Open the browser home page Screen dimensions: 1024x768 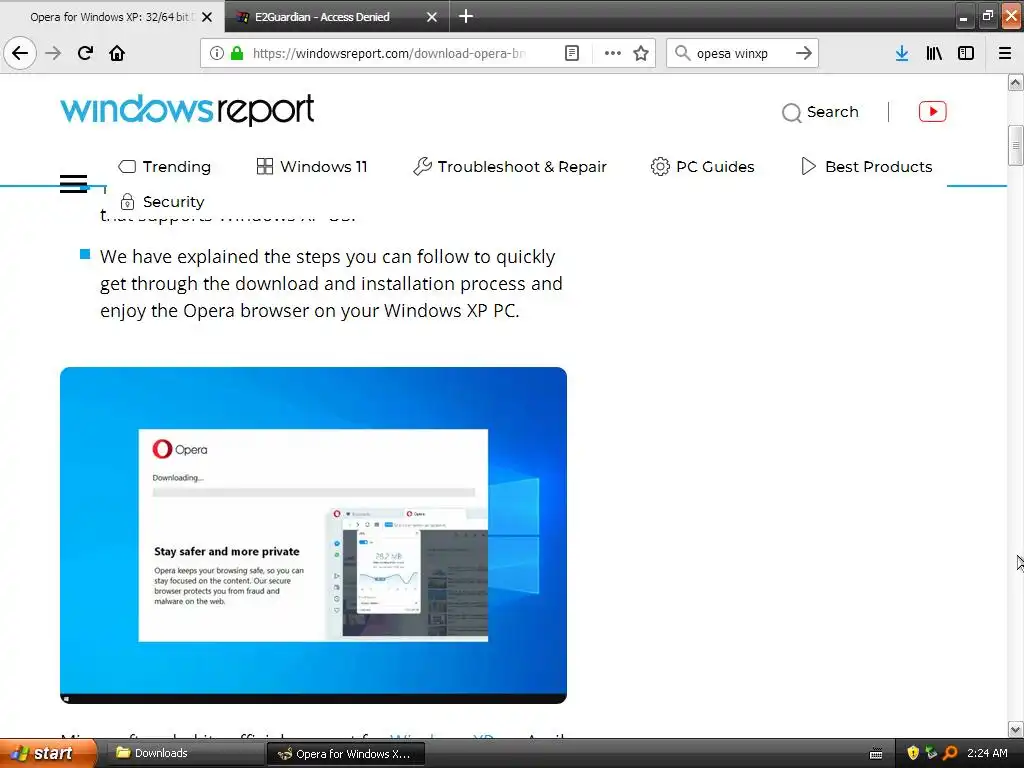[117, 53]
